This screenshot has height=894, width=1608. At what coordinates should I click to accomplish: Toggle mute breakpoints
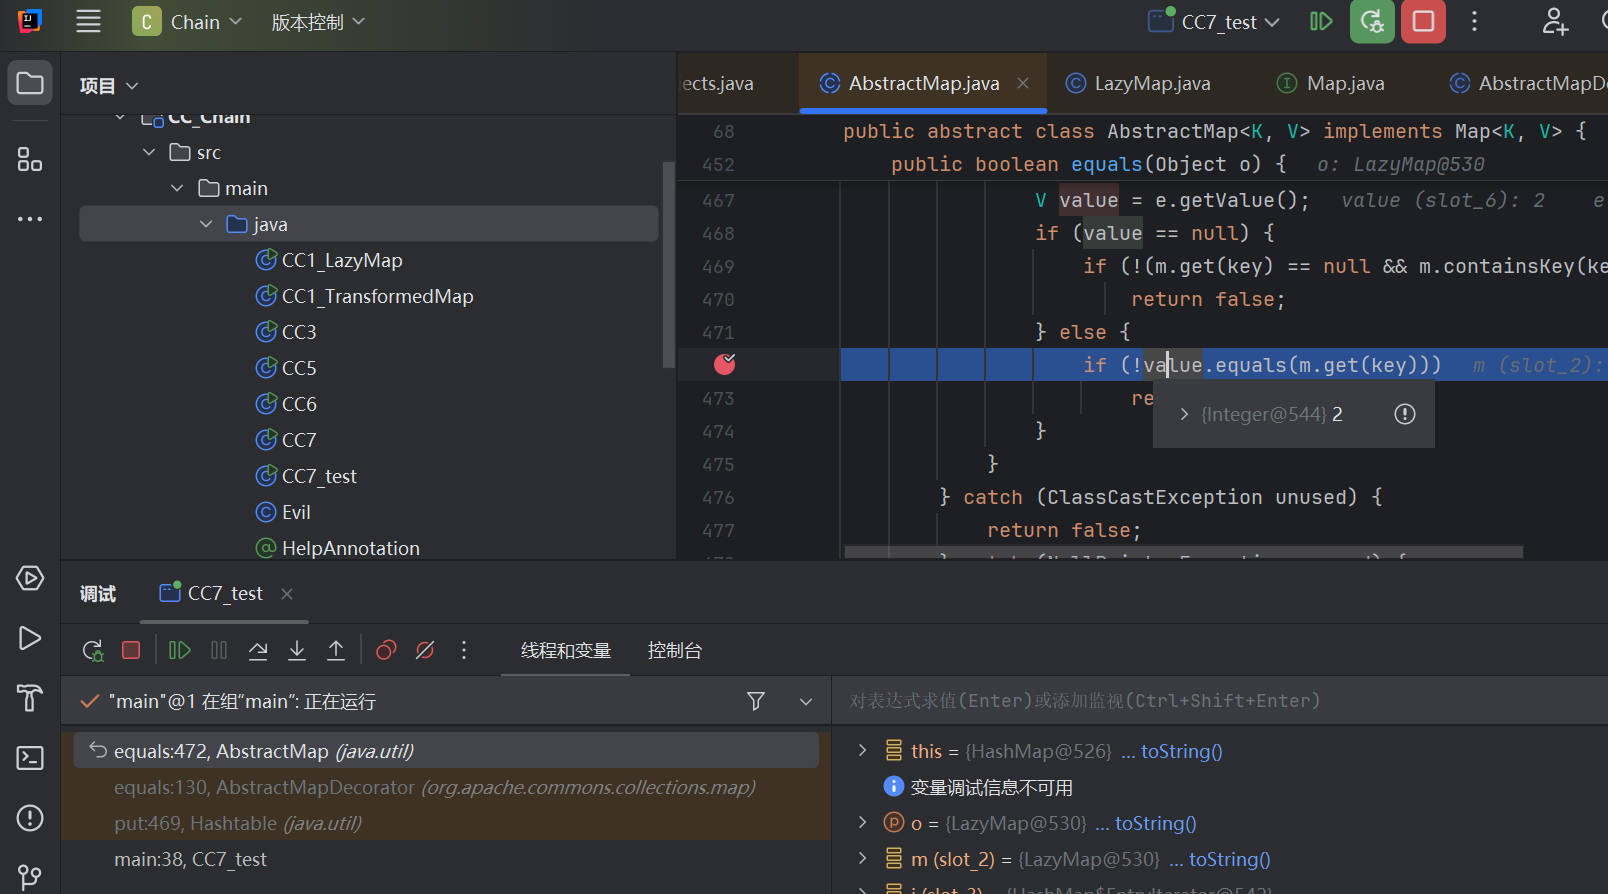click(x=425, y=651)
